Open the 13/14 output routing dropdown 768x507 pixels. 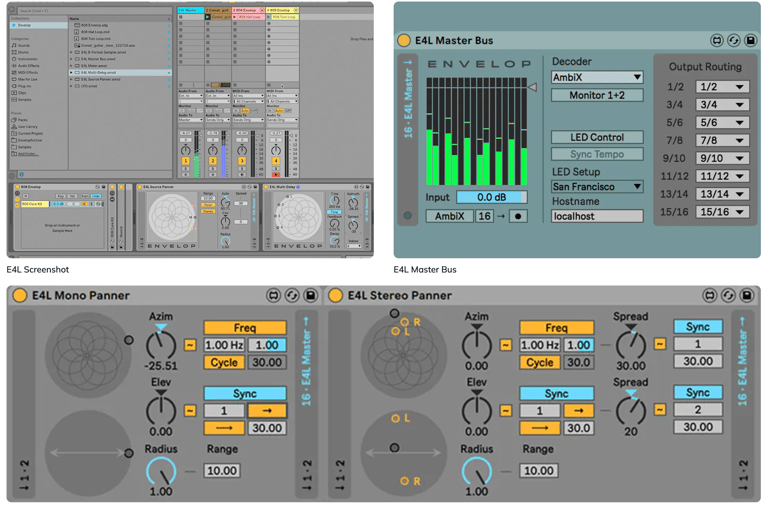[722, 194]
